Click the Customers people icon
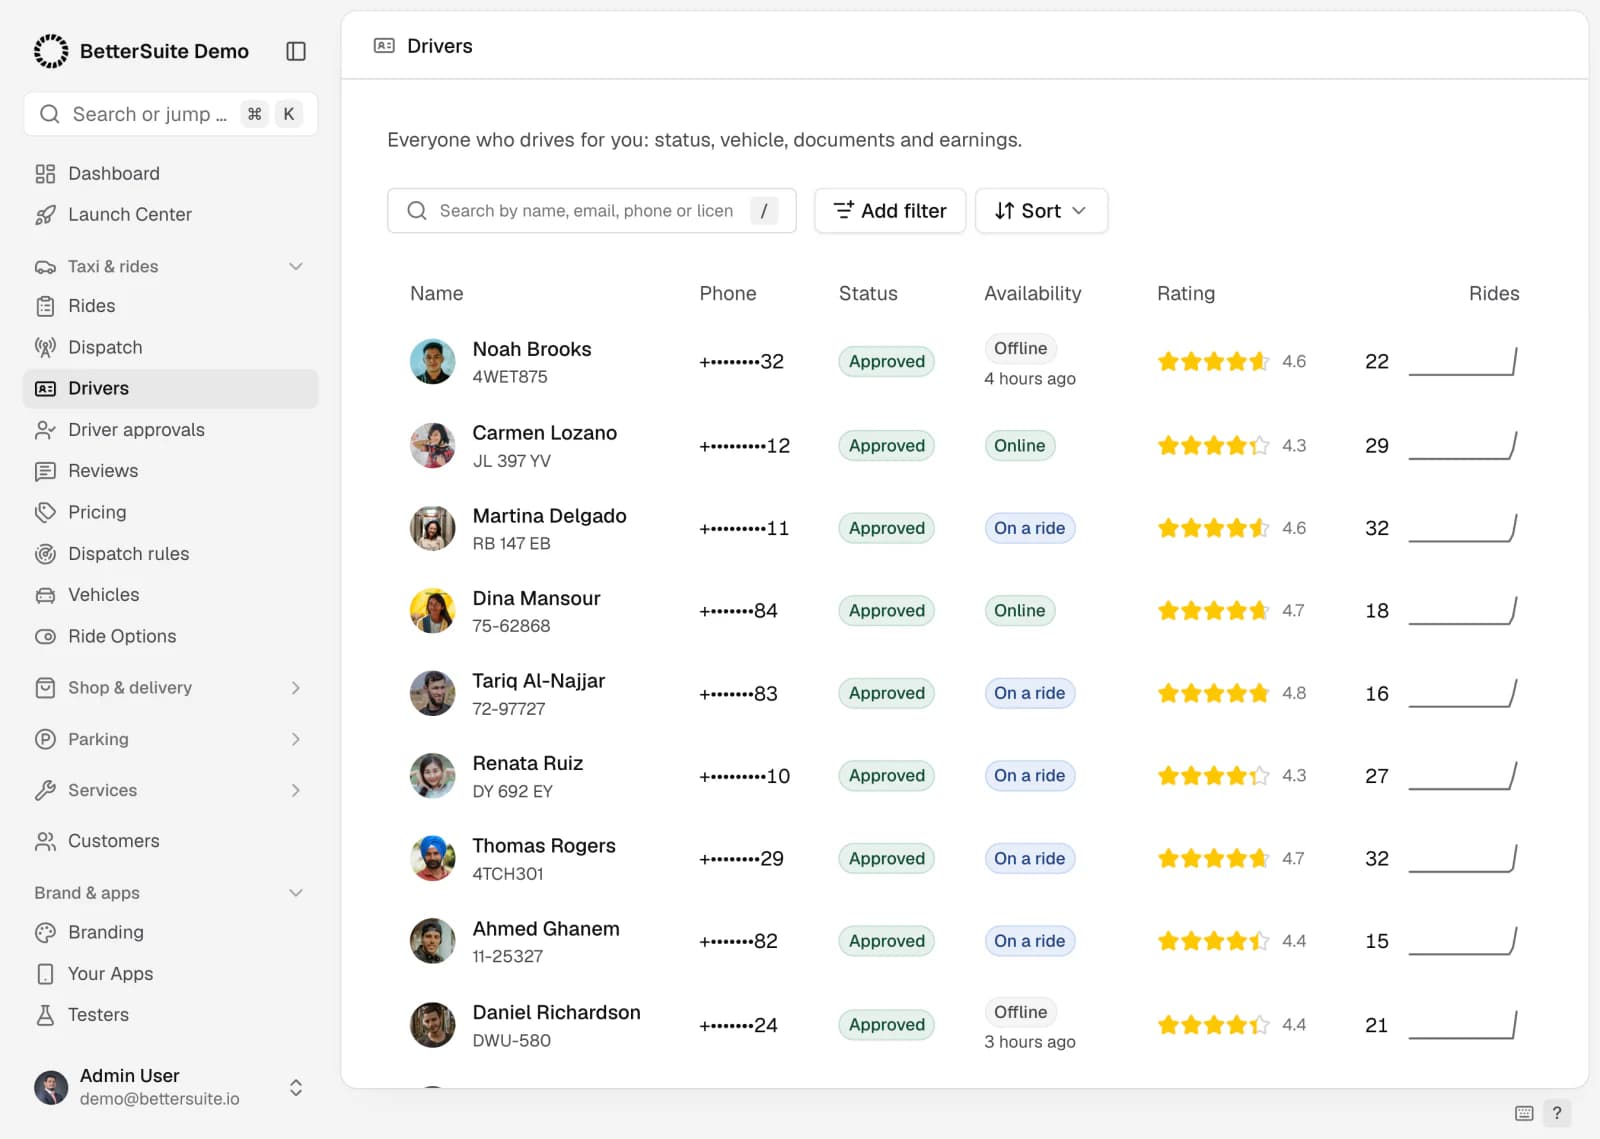 (x=45, y=841)
